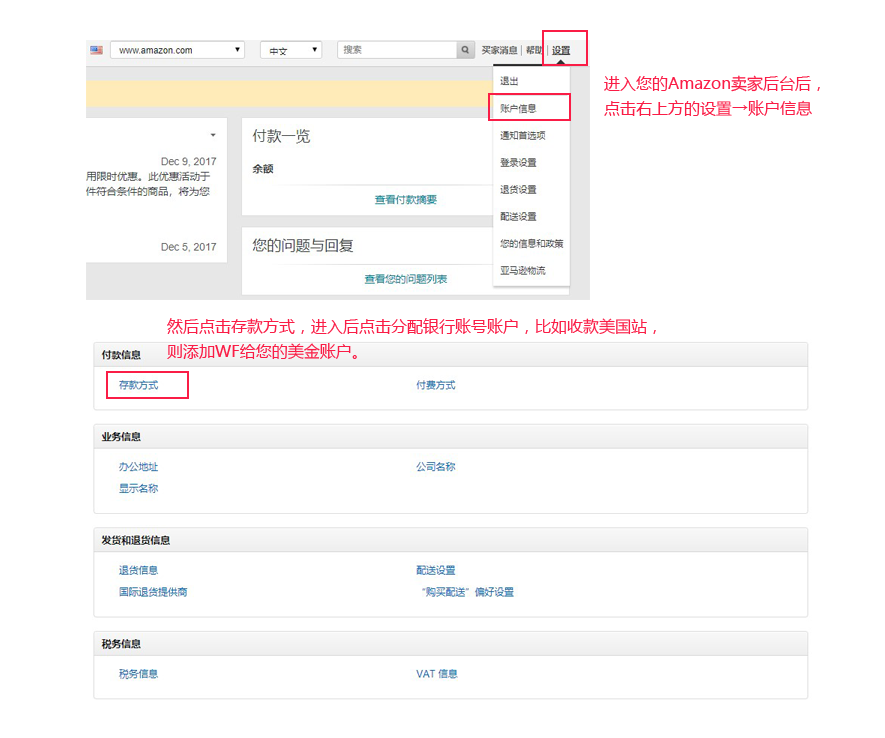Click the Dec 5, 2017 date
This screenshot has width=885, height=738.
click(x=189, y=247)
